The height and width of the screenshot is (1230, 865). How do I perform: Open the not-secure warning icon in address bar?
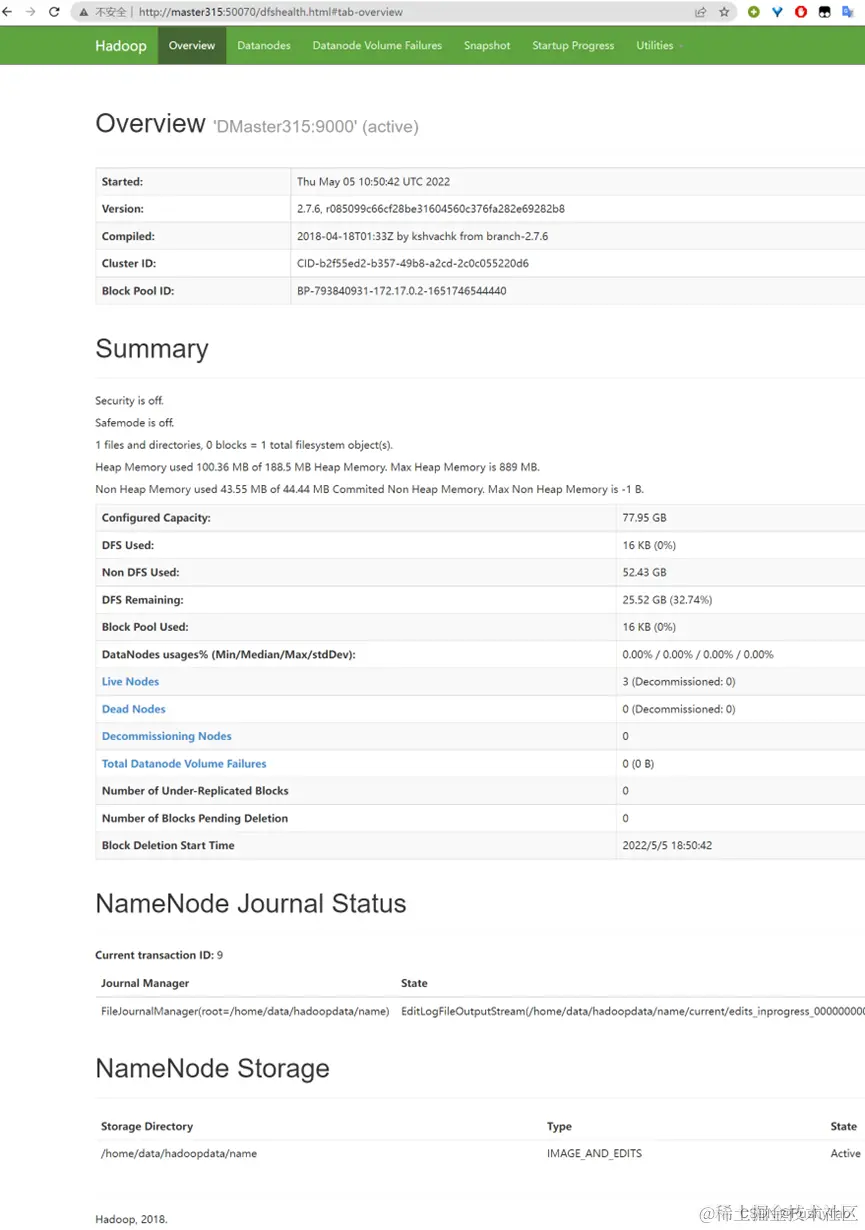pos(84,13)
